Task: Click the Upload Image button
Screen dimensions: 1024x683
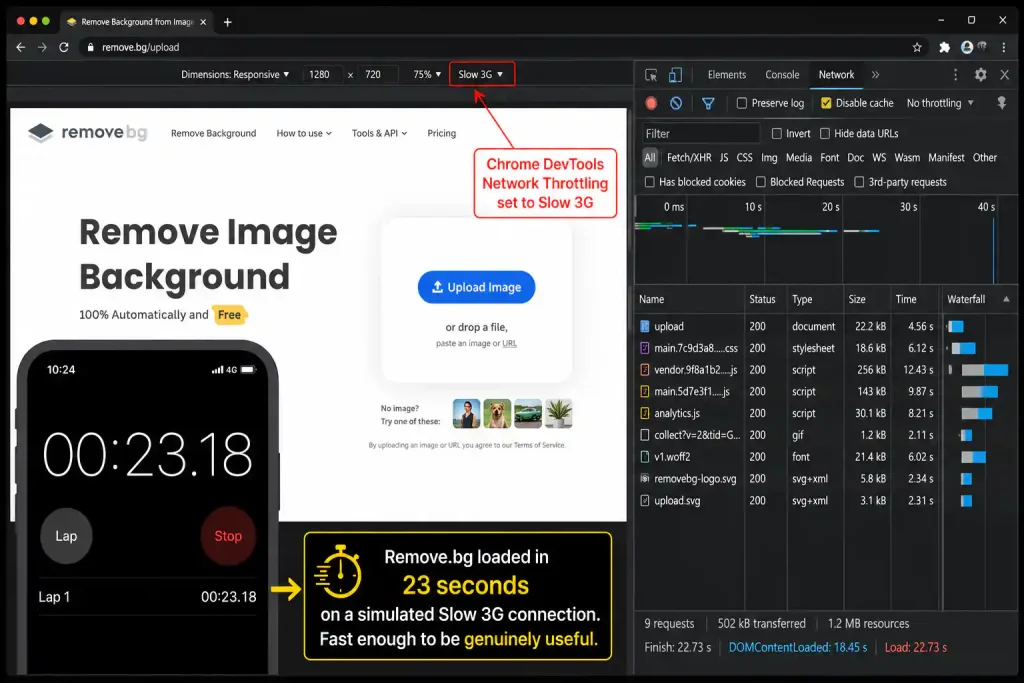Action: [476, 287]
